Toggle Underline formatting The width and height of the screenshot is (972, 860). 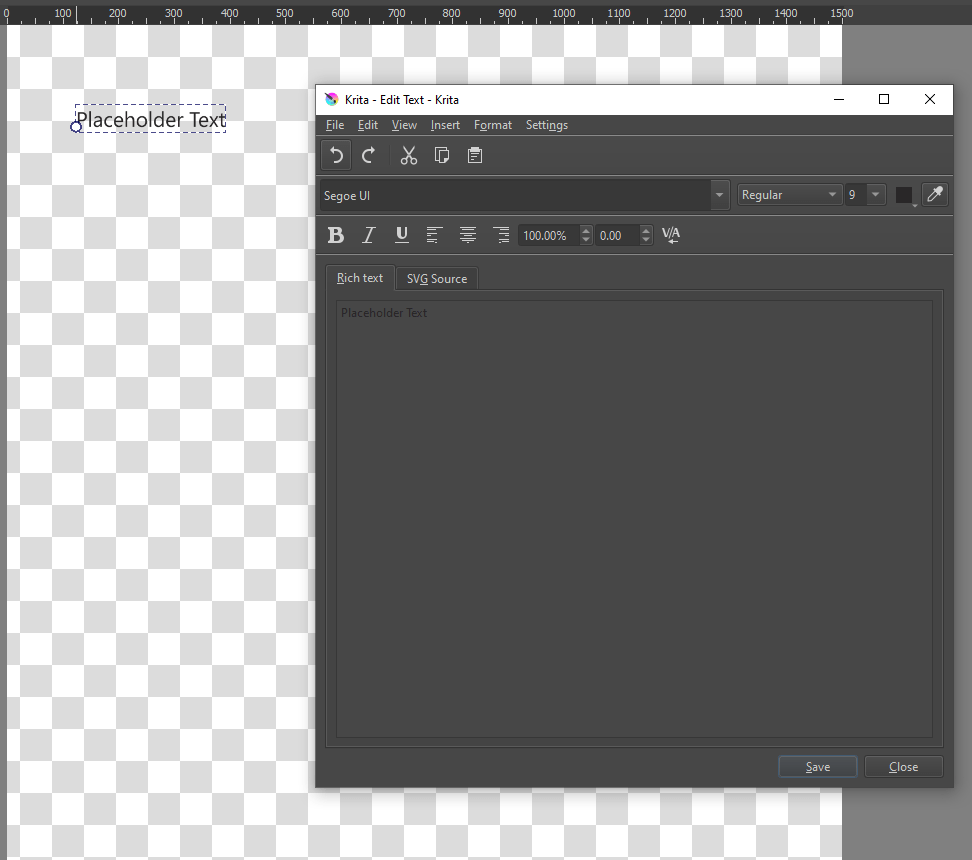pos(402,235)
